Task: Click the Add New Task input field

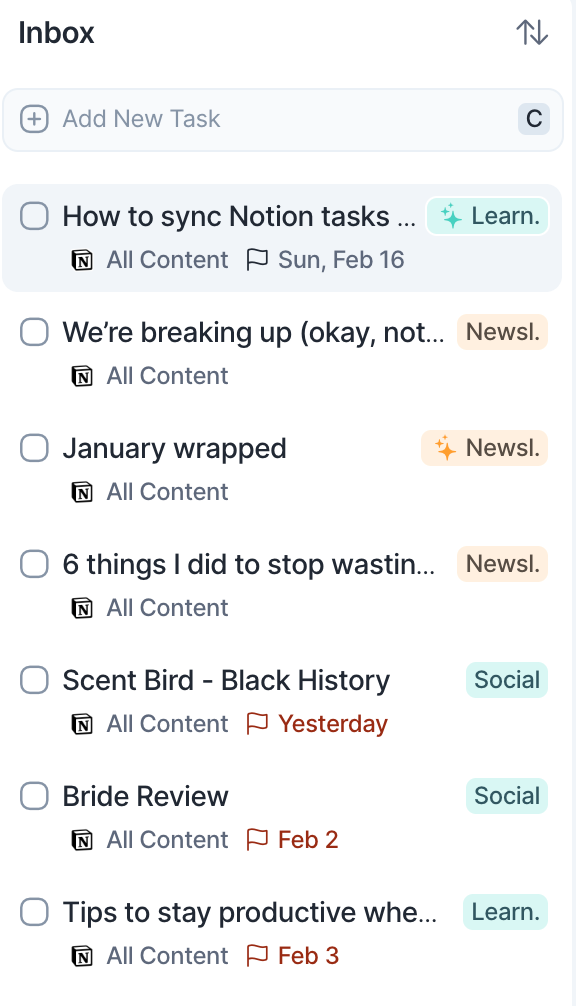Action: (283, 119)
